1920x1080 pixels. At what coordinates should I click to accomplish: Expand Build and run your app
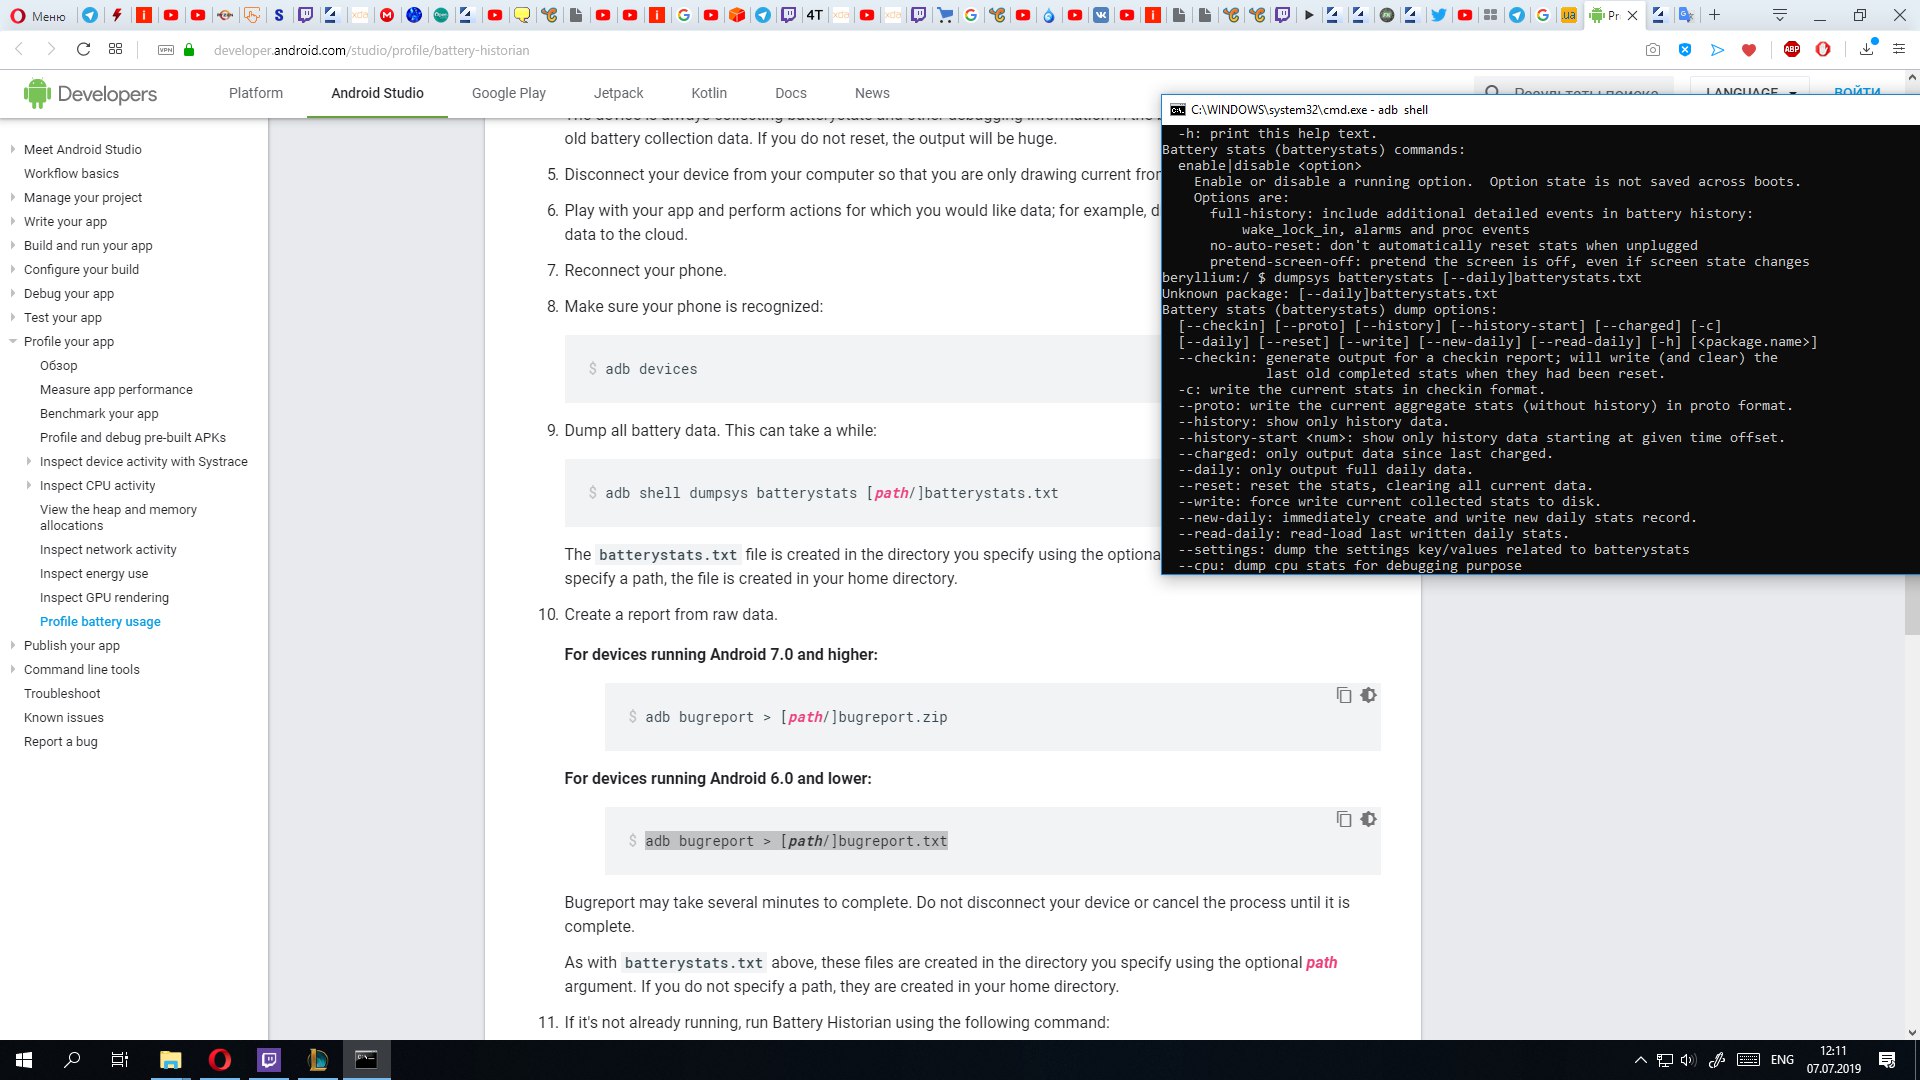click(13, 245)
